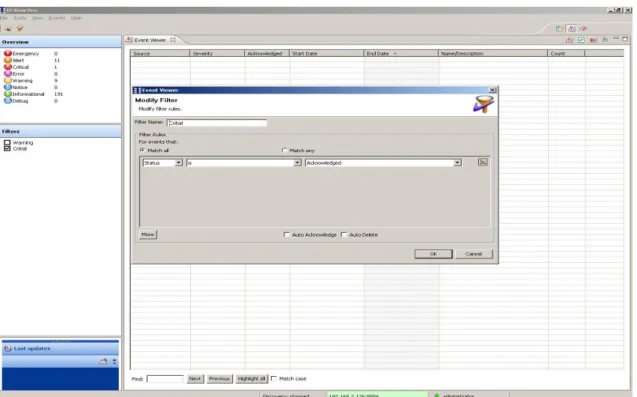Click the Informational severity icon in Overview
This screenshot has width=637, height=397.
(8, 94)
